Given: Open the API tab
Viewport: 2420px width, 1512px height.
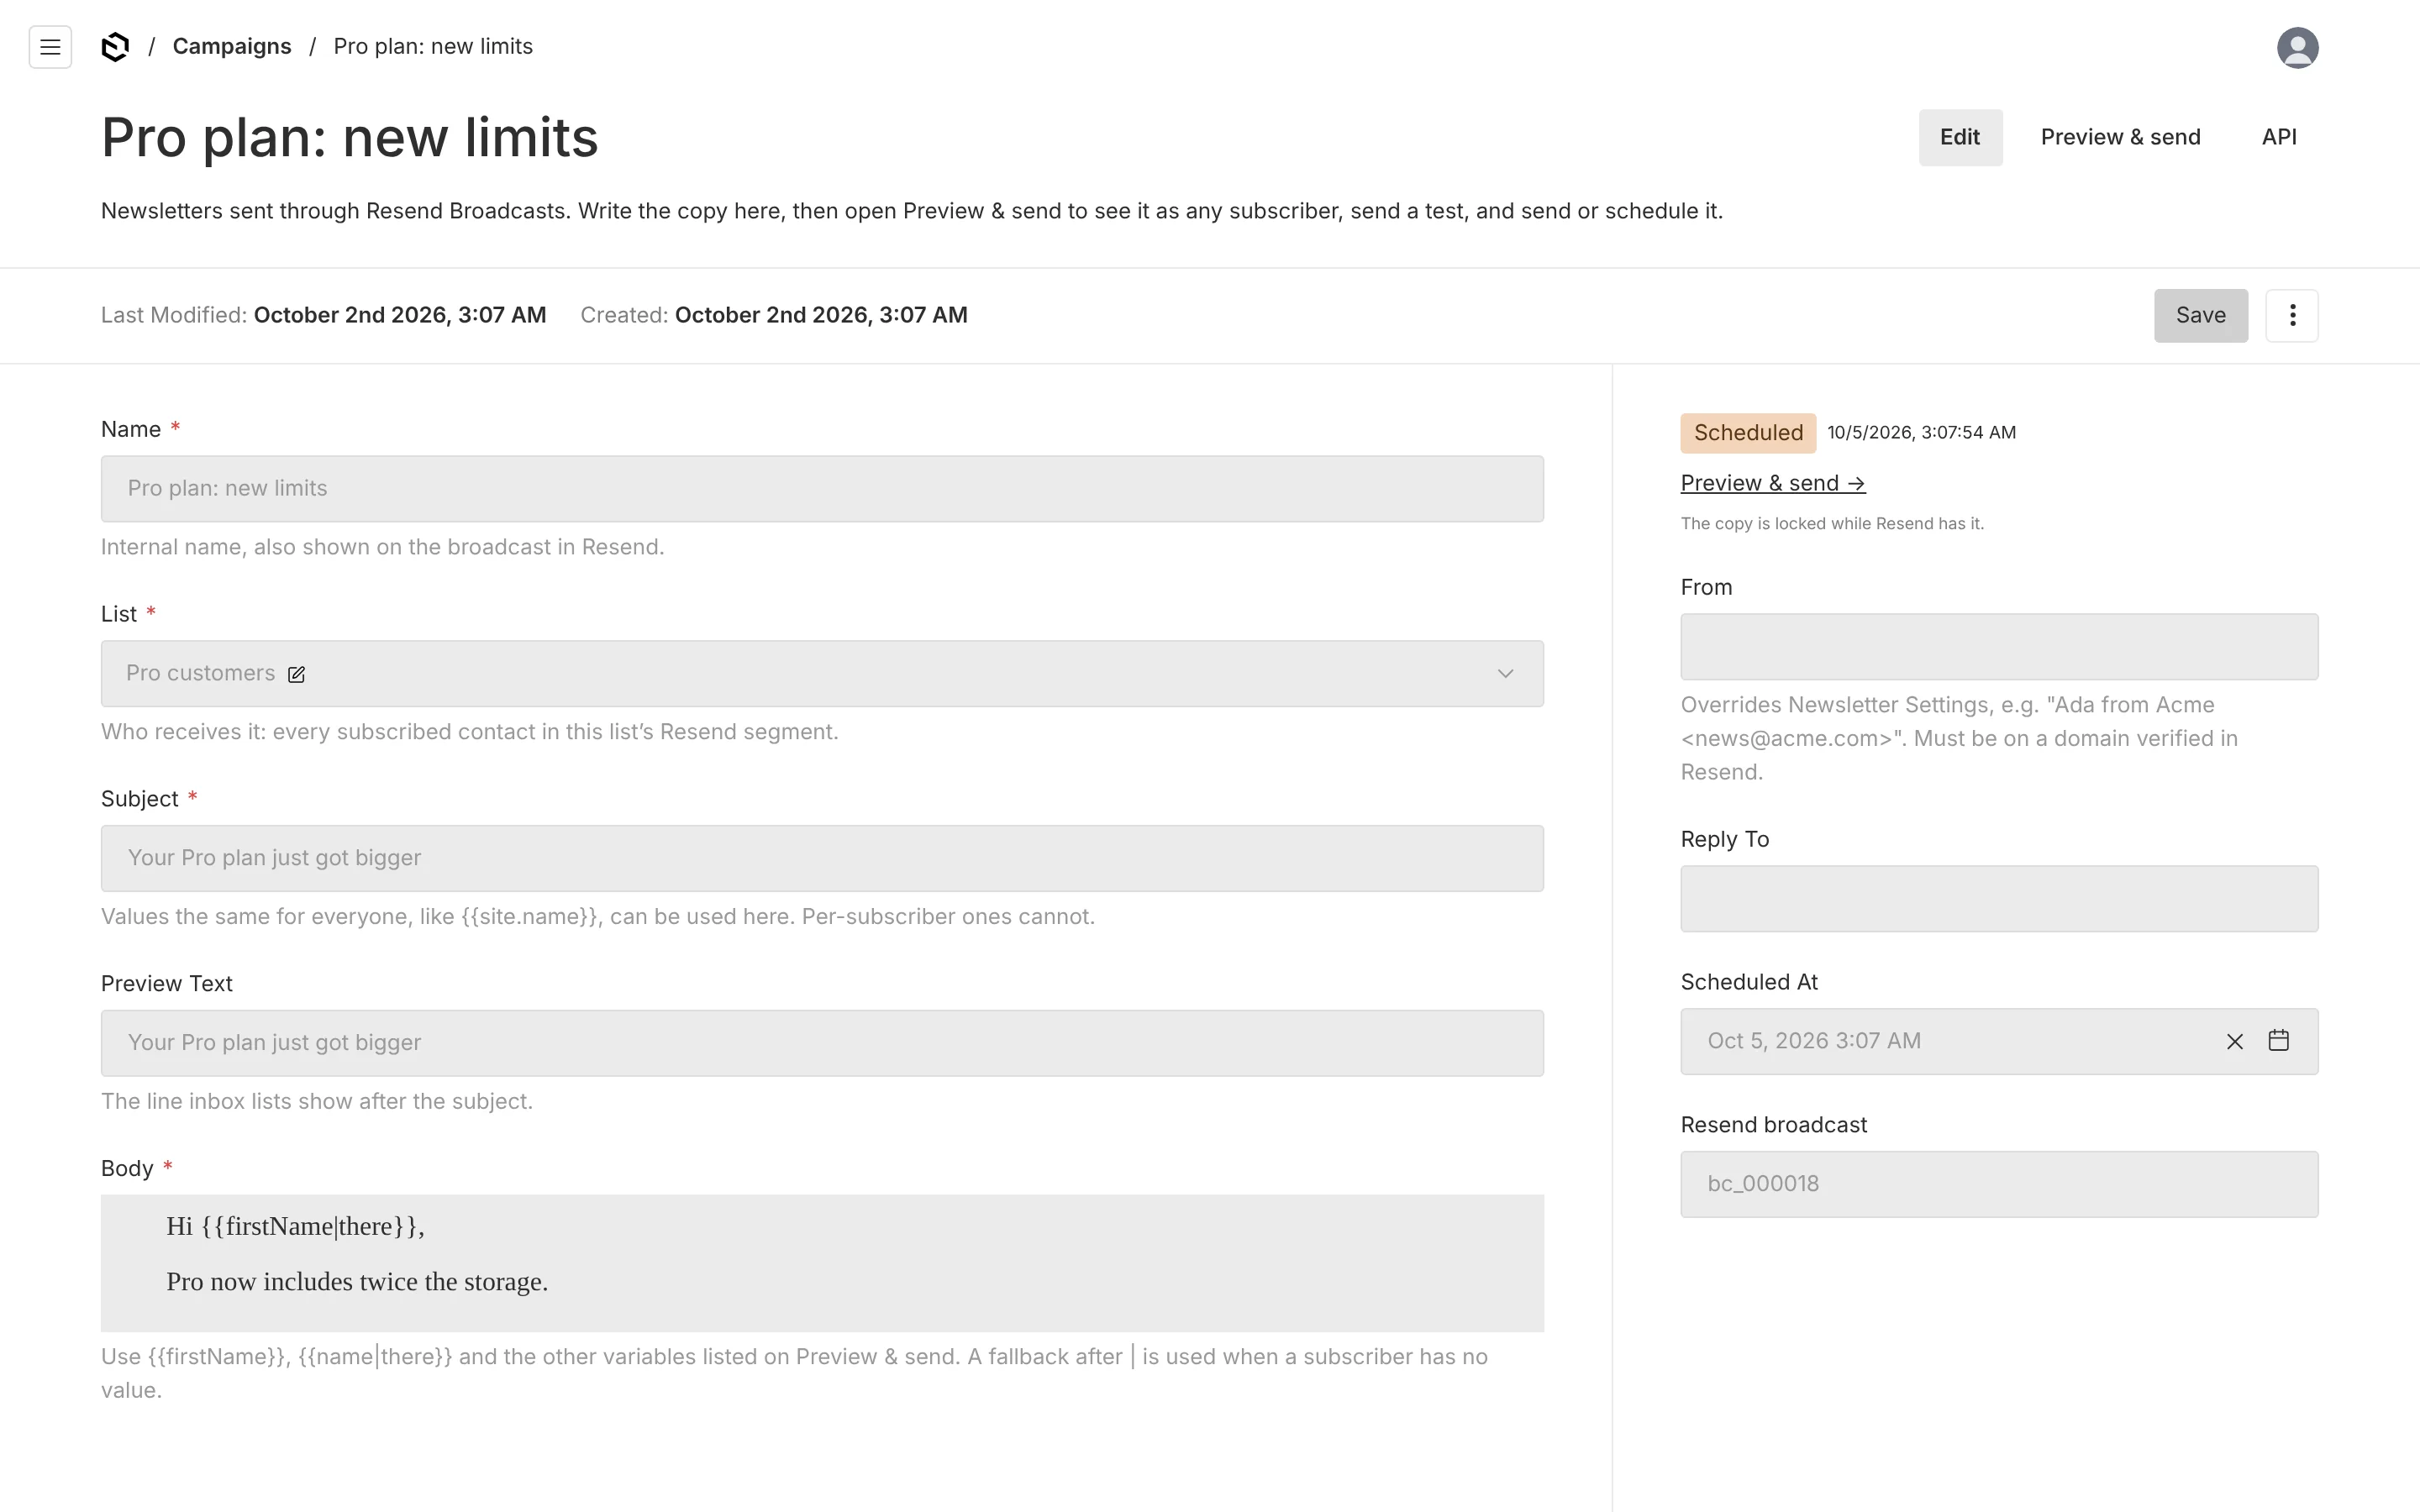Looking at the screenshot, I should pos(2279,138).
